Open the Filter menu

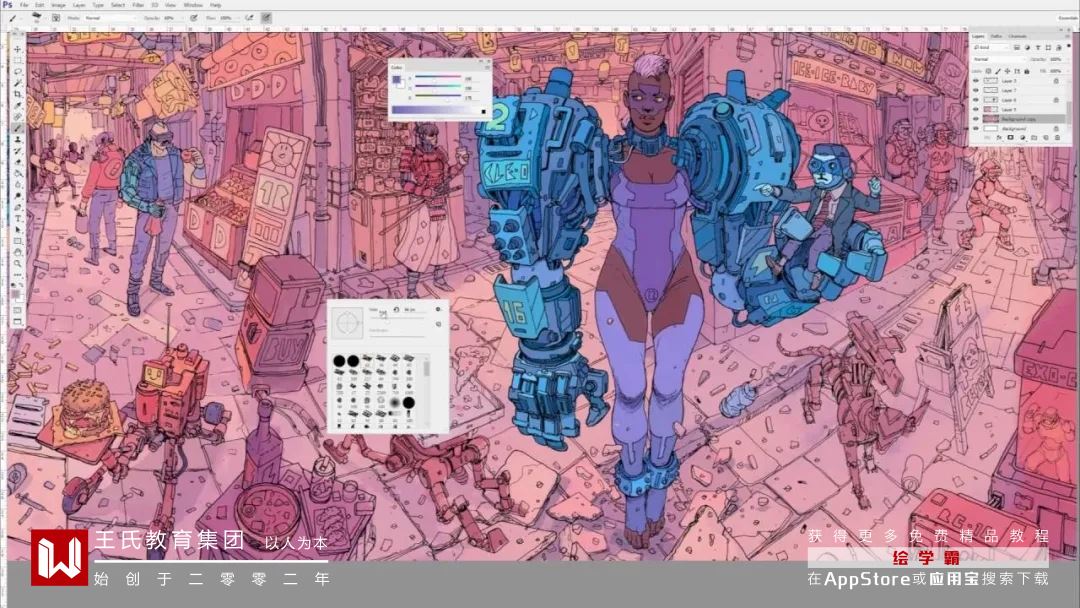(x=138, y=5)
